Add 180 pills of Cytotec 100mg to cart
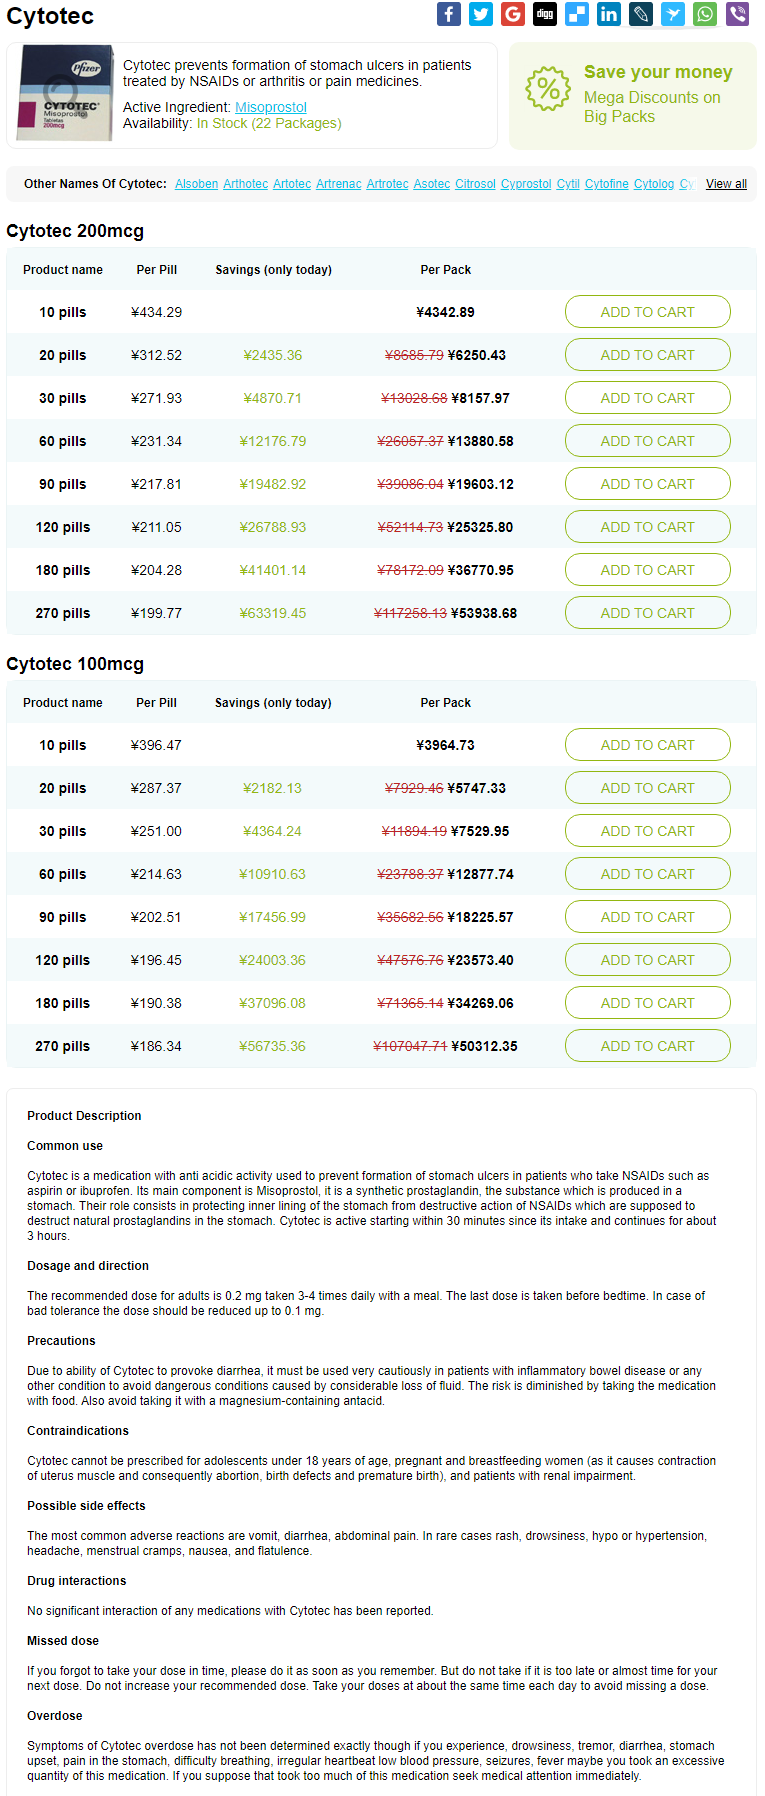Viewport: 765px width, 1796px height. pos(647,1003)
